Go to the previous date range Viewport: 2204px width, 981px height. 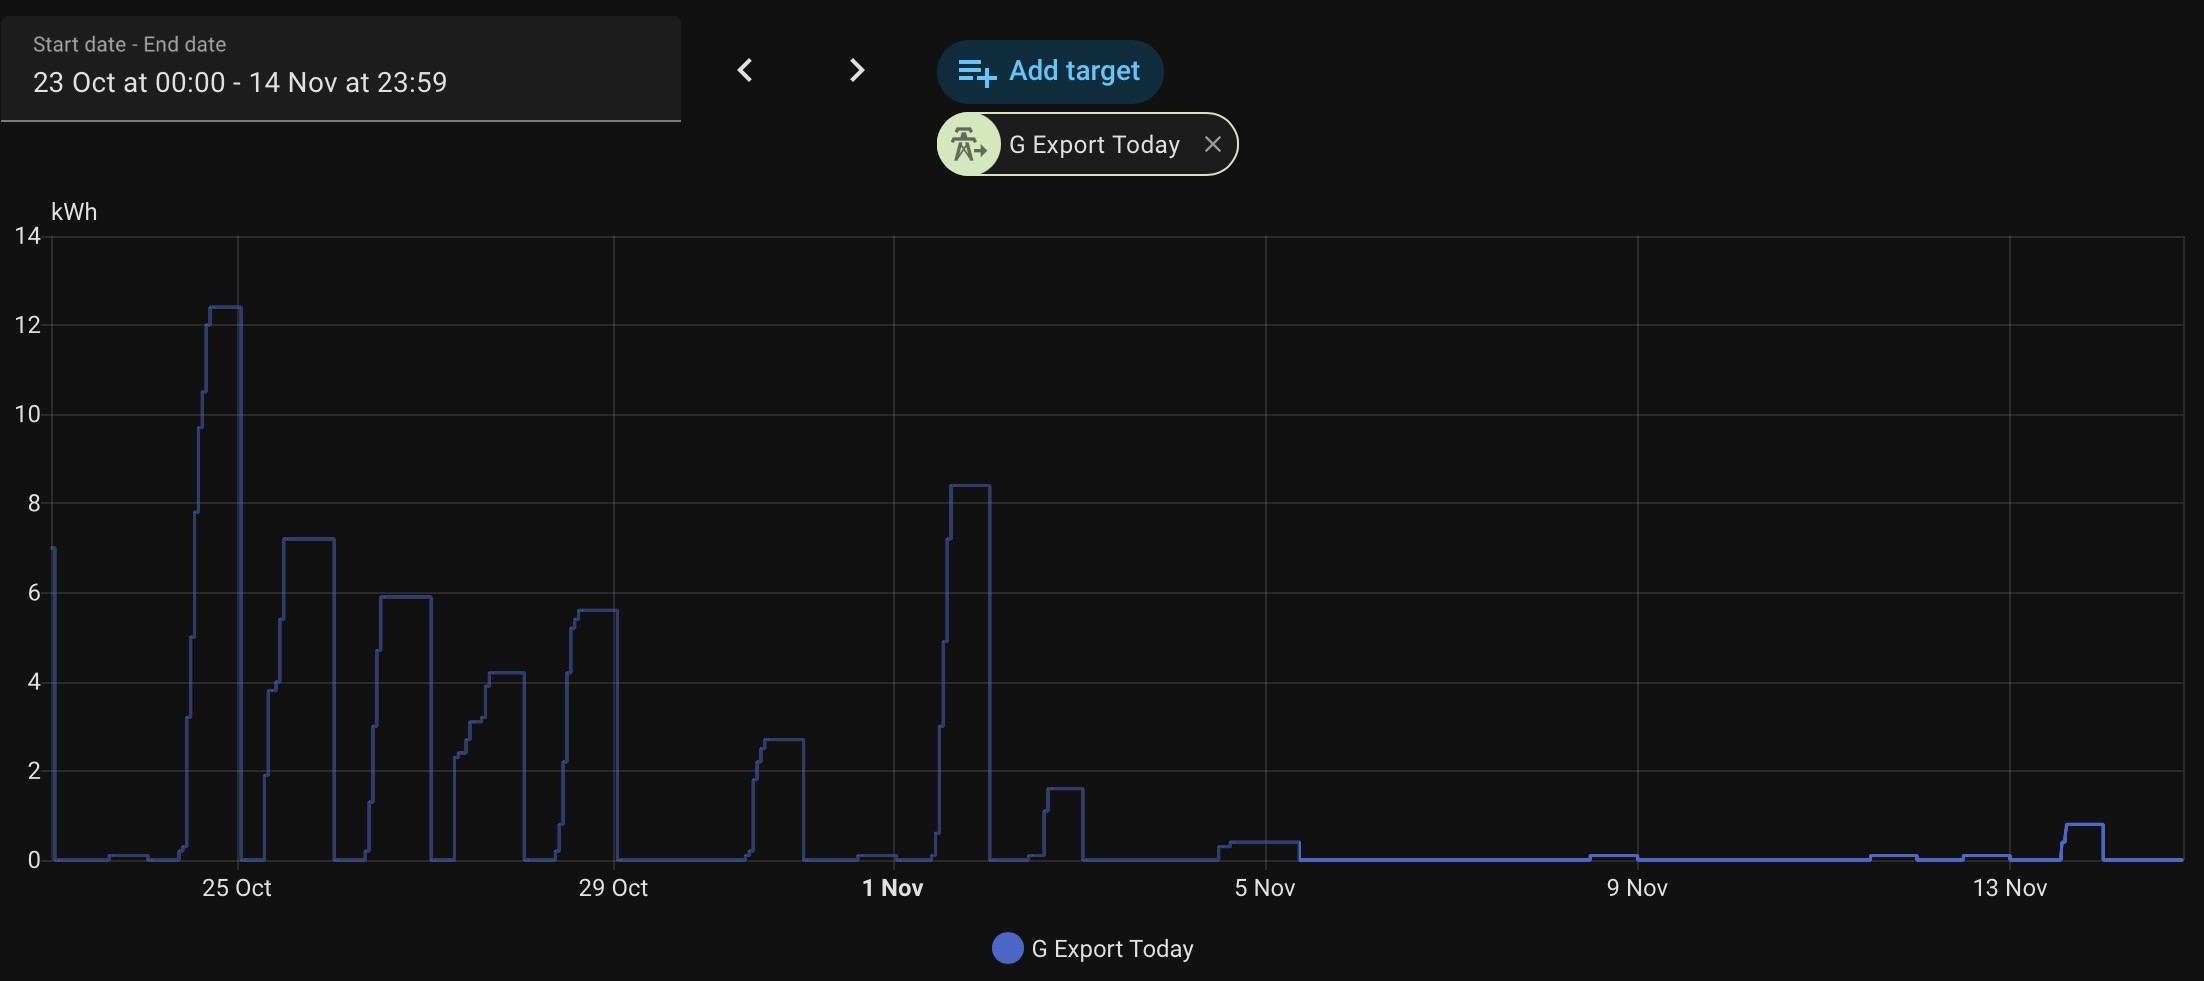745,70
